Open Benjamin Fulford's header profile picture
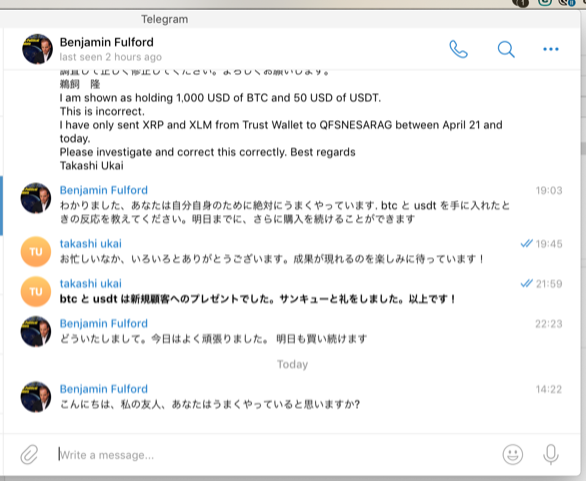 click(x=37, y=49)
